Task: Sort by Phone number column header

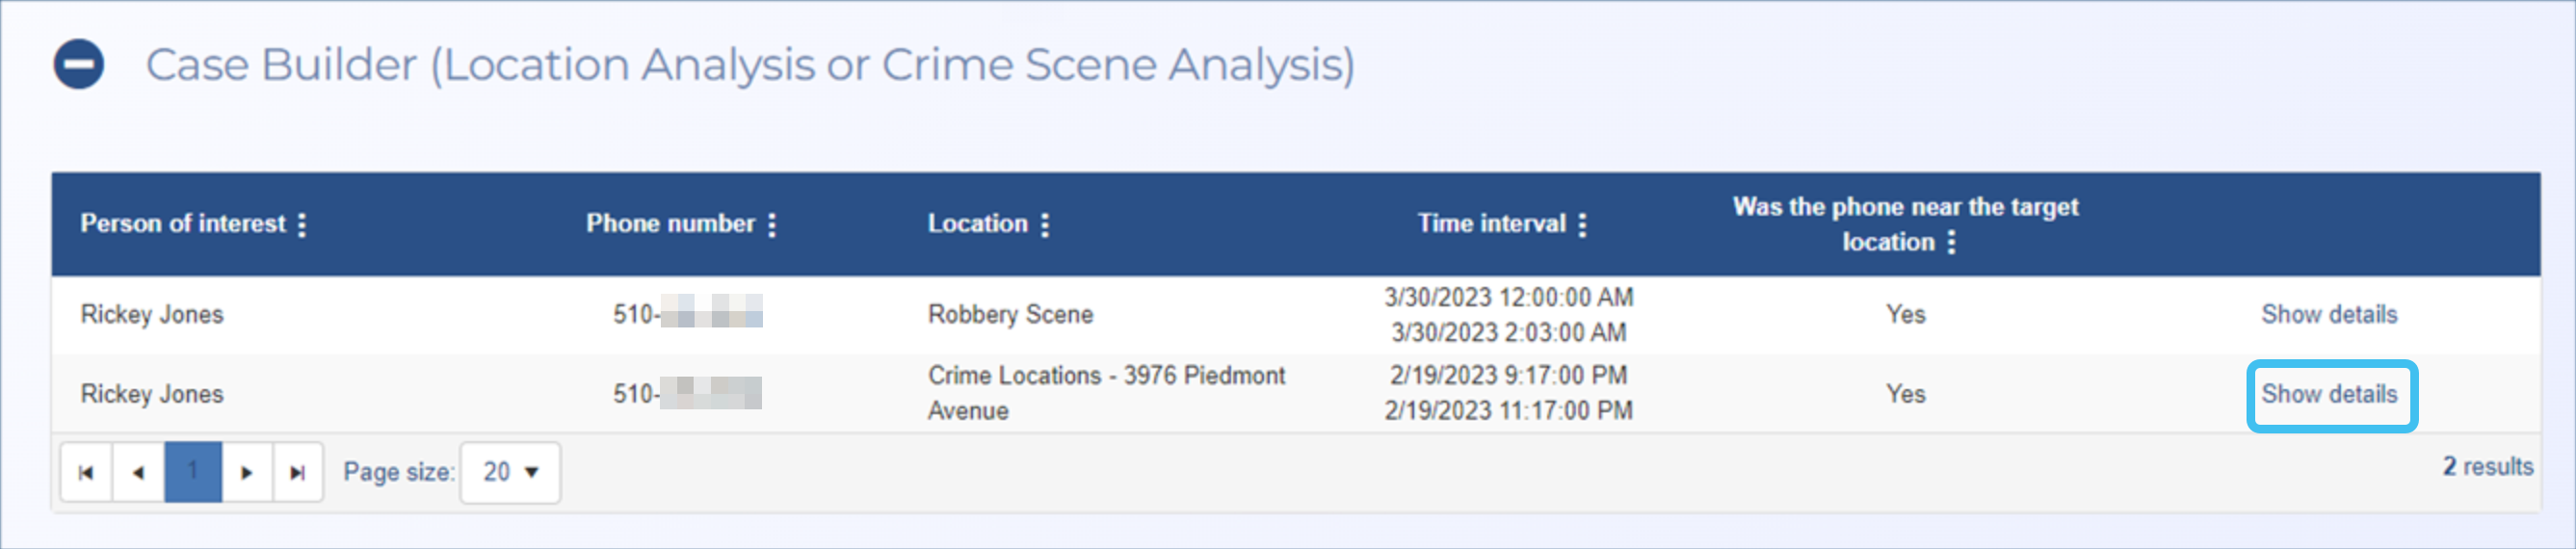Action: click(x=670, y=224)
